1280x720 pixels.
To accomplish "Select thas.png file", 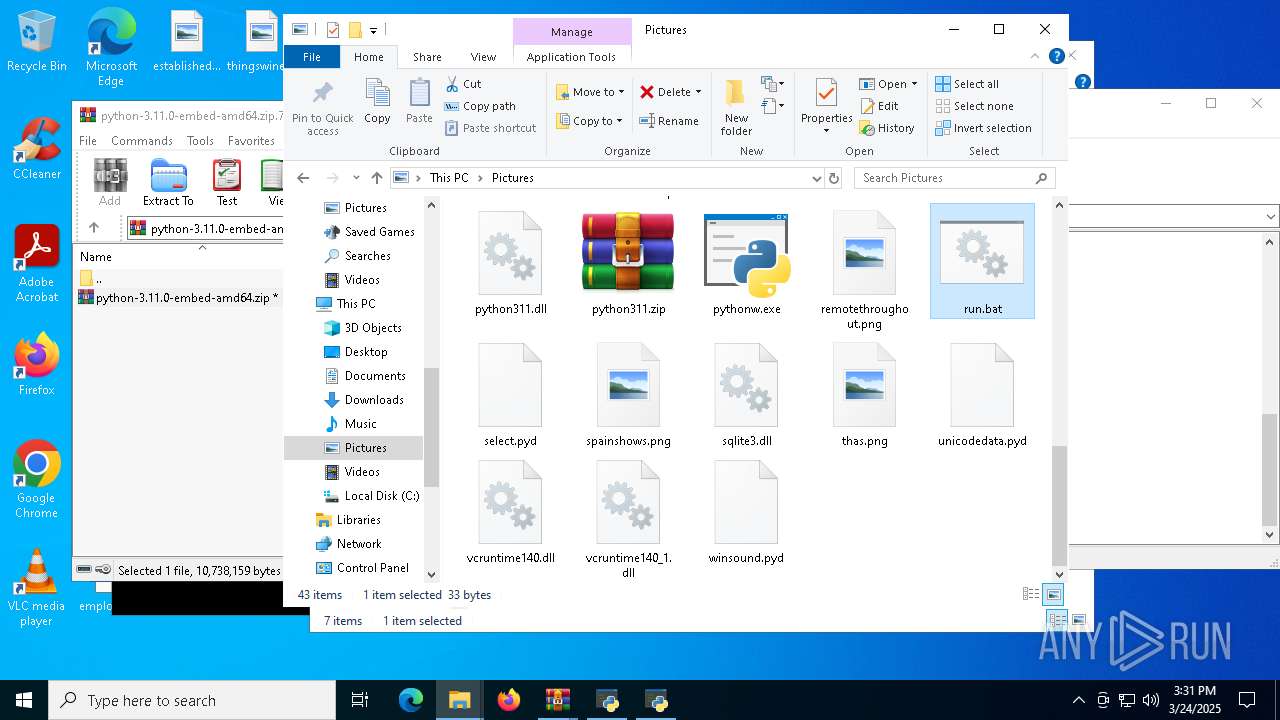I will pyautogui.click(x=864, y=395).
